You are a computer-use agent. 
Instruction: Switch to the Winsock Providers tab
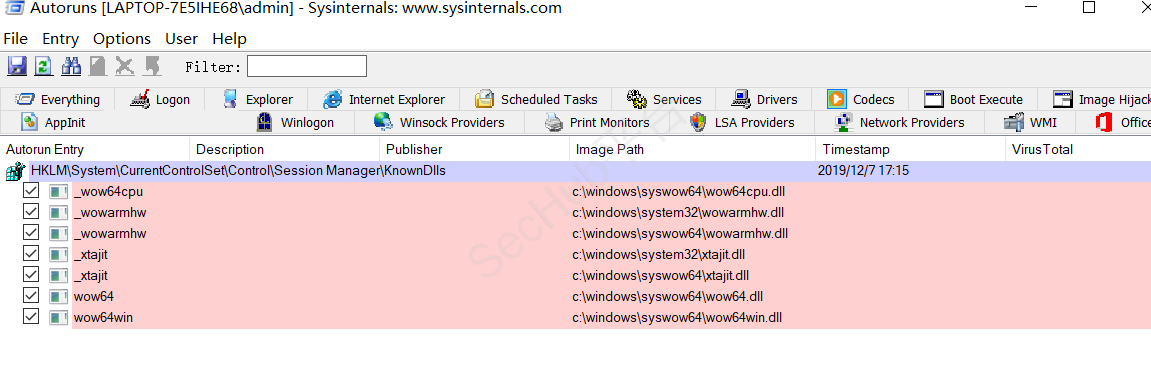pos(439,122)
